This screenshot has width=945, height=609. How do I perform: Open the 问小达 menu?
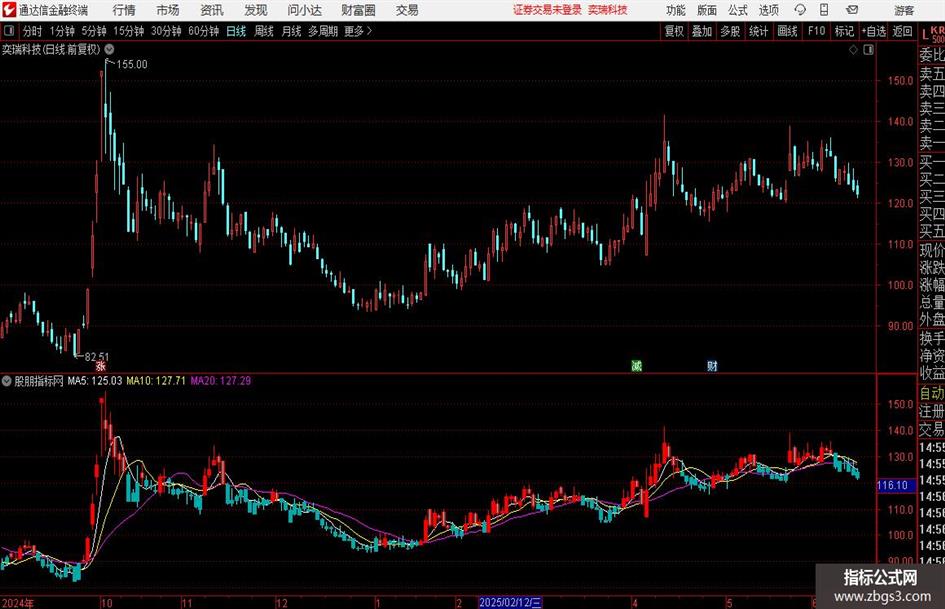point(304,10)
